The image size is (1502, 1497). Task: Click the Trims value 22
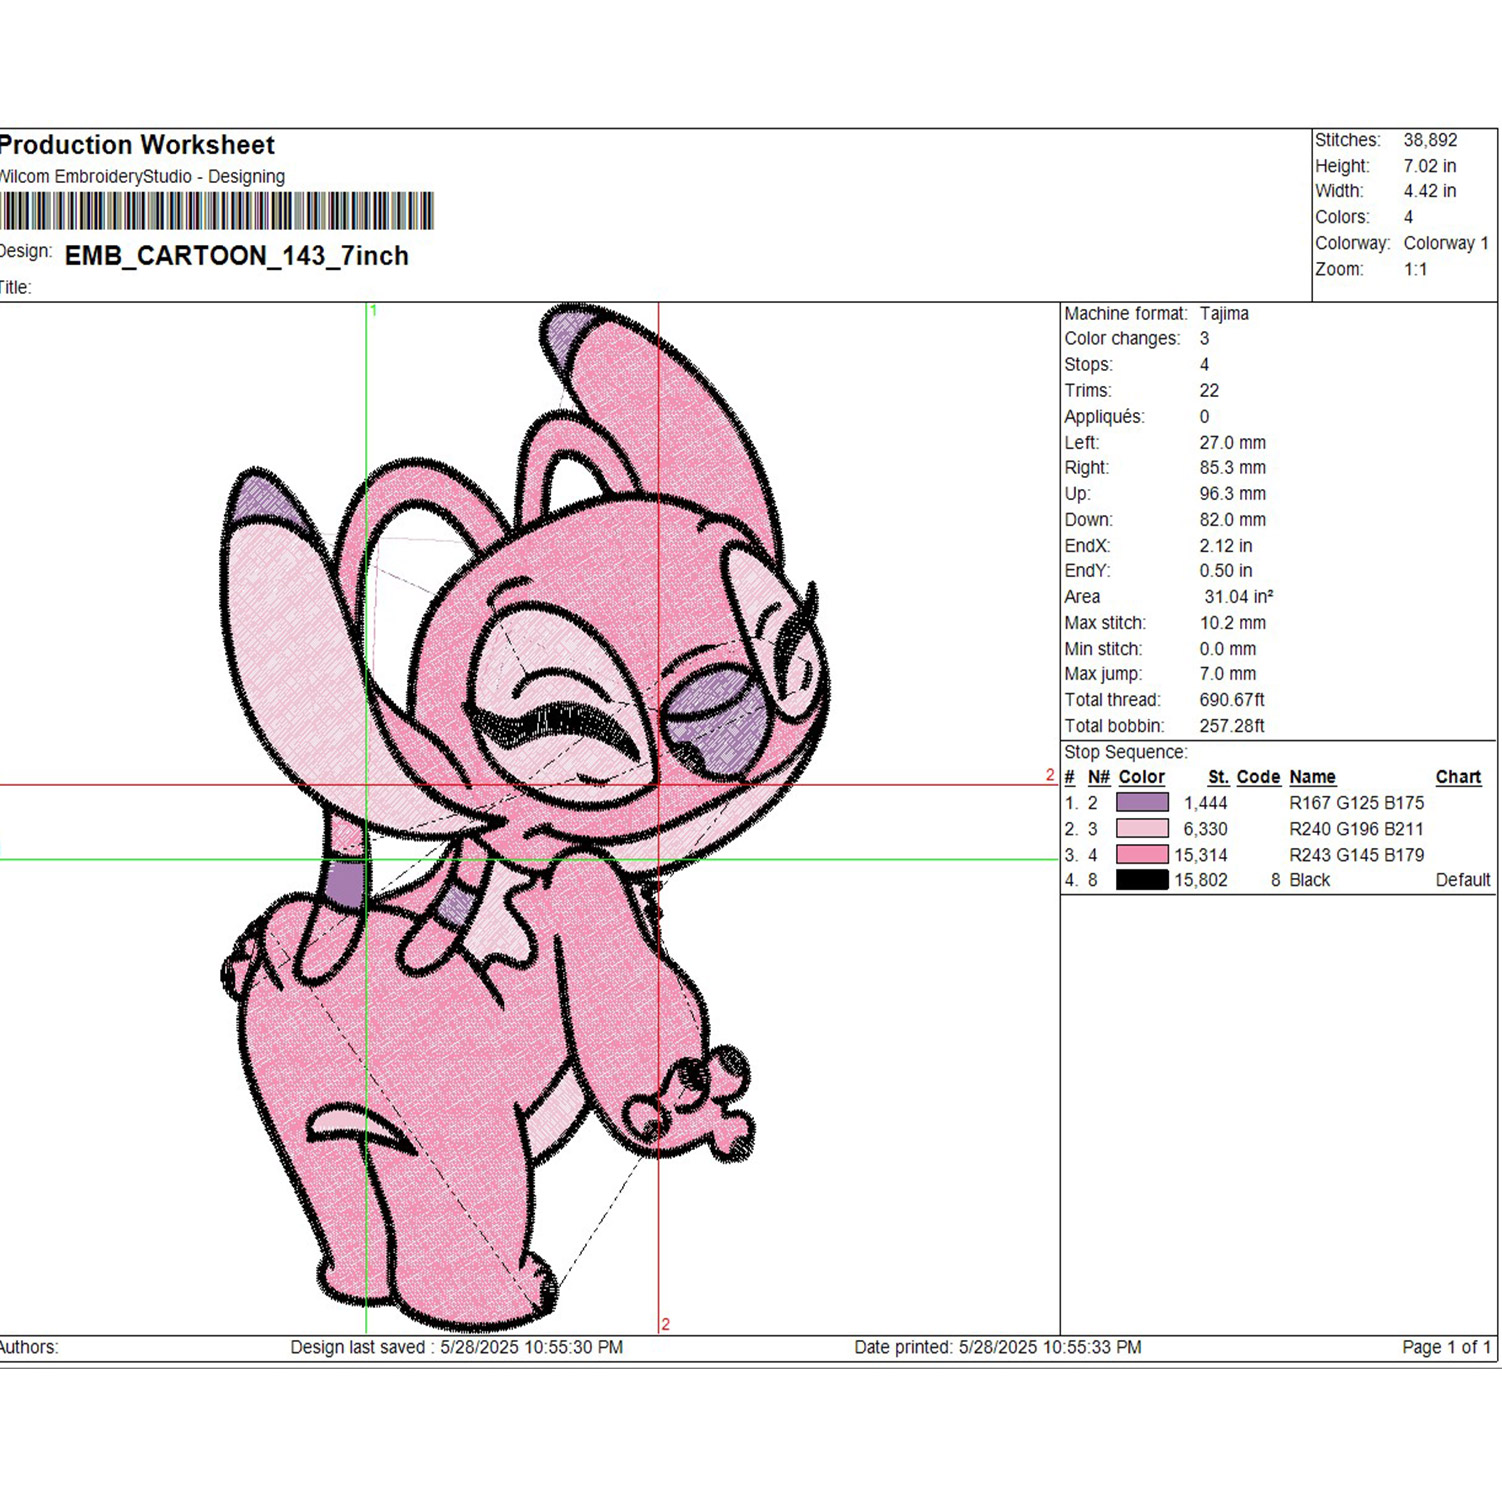click(1209, 390)
